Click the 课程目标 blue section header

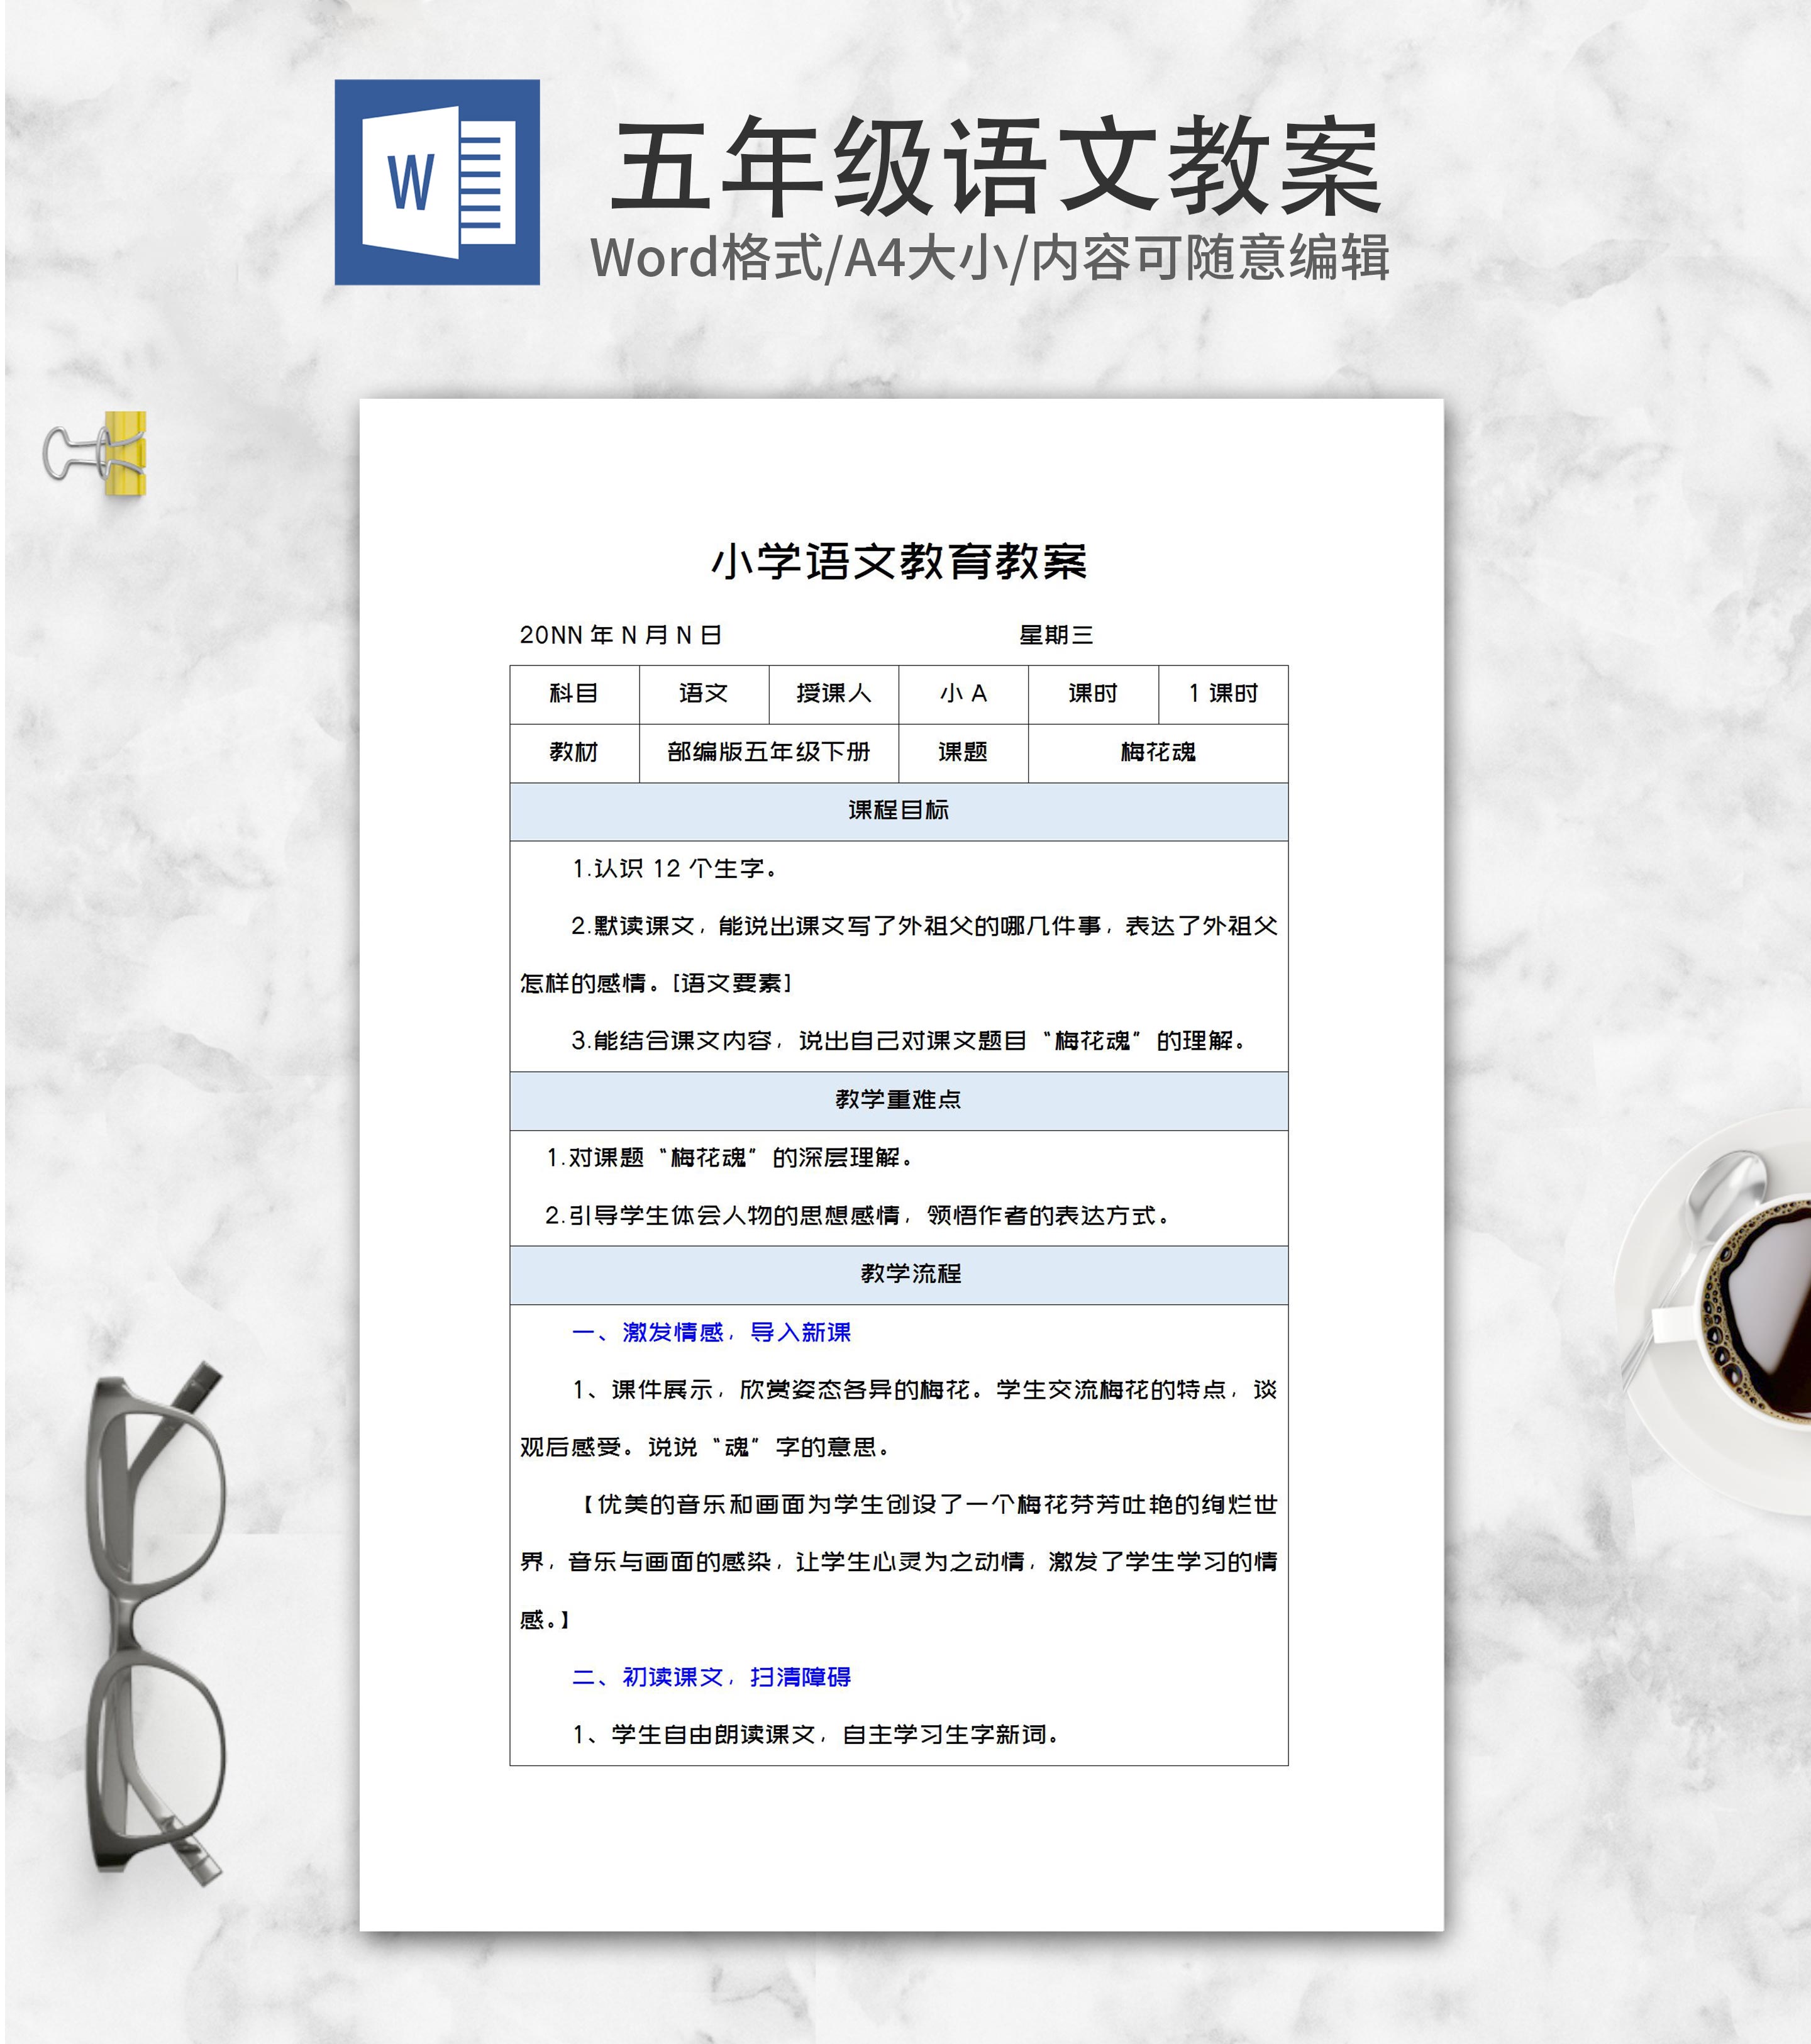898,811
